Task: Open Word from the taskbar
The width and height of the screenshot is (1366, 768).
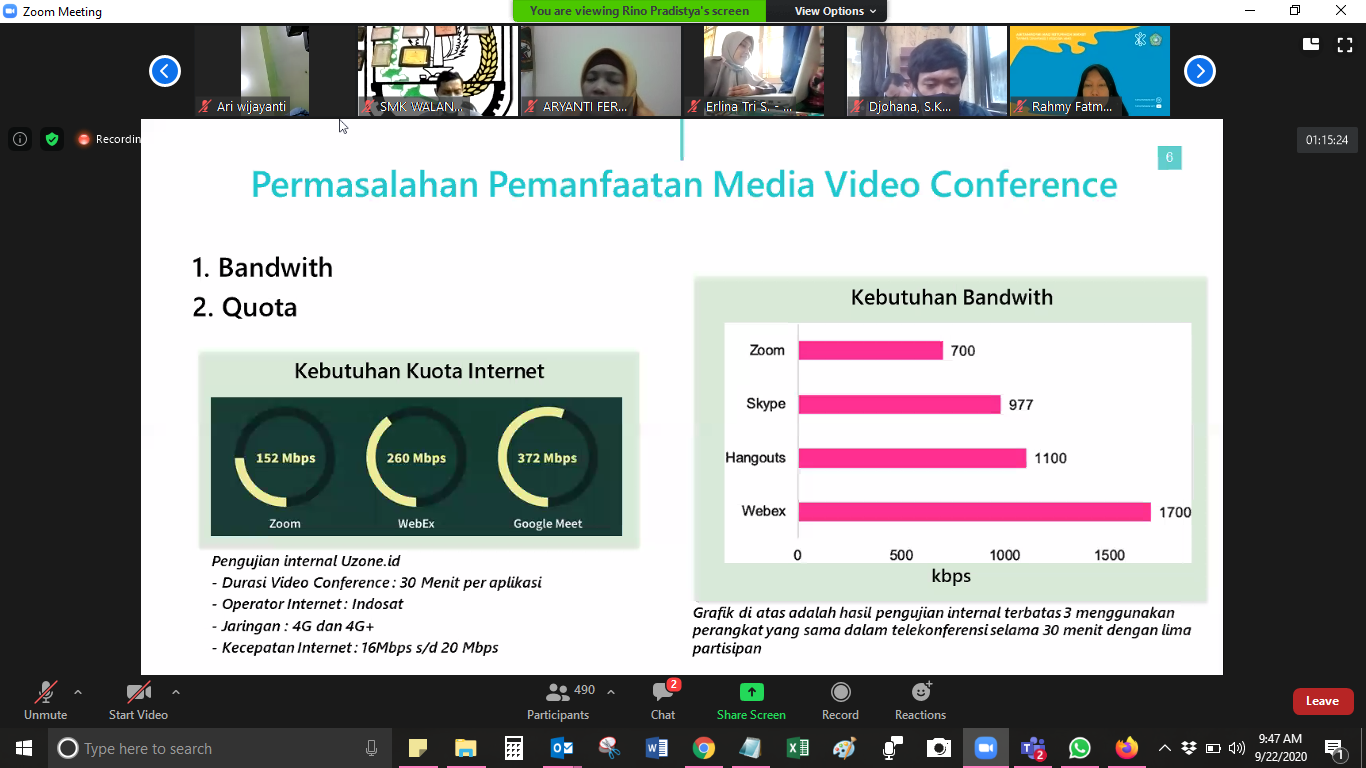Action: coord(657,748)
